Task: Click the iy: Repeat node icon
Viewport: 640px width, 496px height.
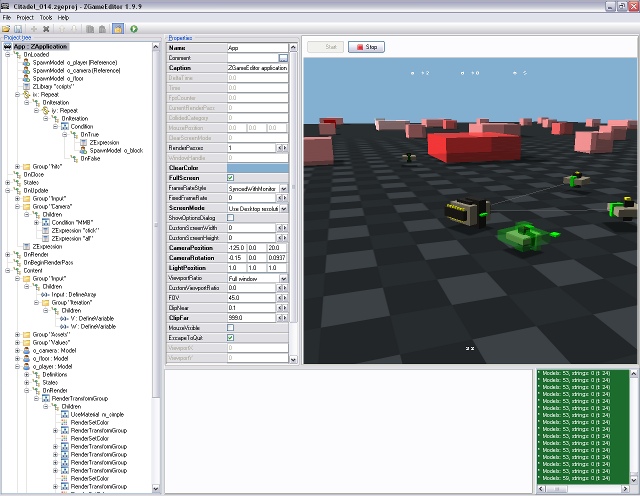Action: [x=45, y=111]
